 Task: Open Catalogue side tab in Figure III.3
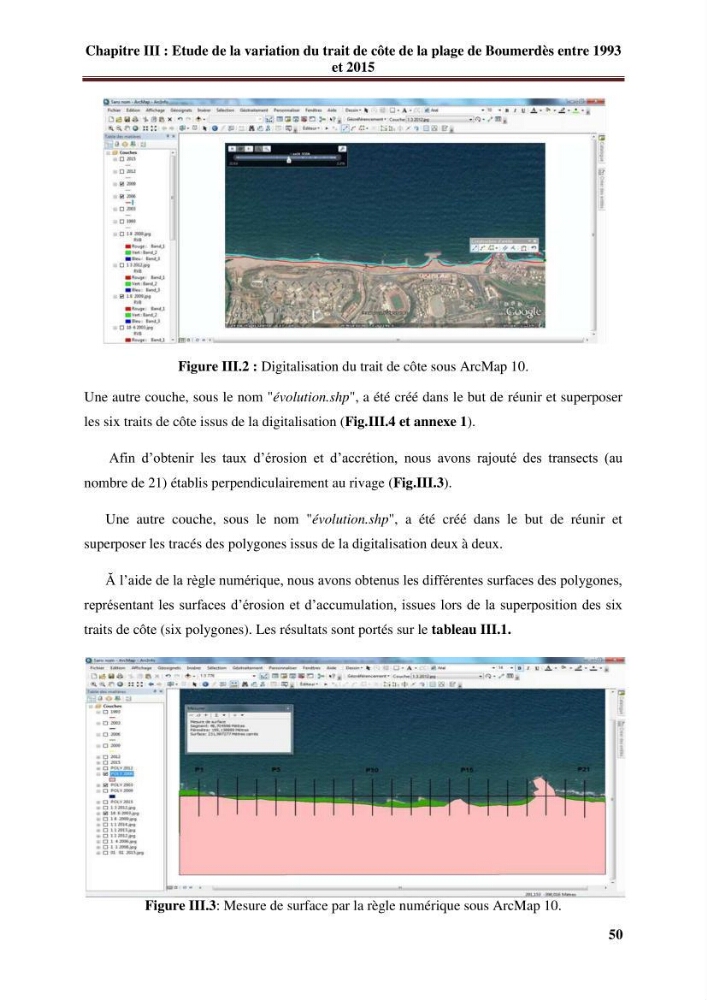(621, 702)
